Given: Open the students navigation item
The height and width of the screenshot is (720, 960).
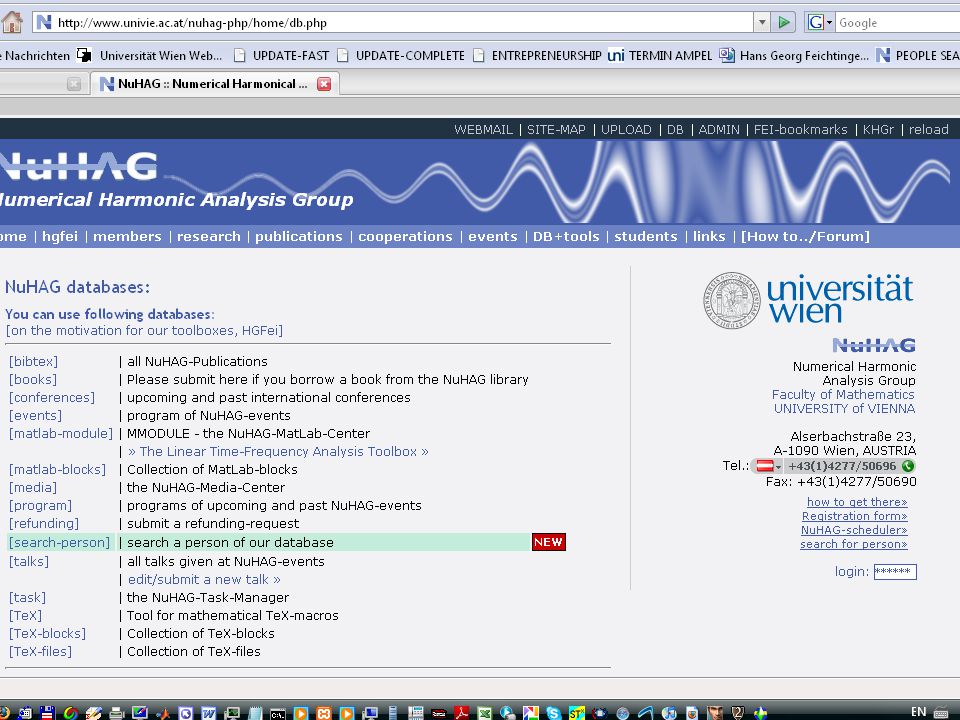Looking at the screenshot, I should click(646, 236).
